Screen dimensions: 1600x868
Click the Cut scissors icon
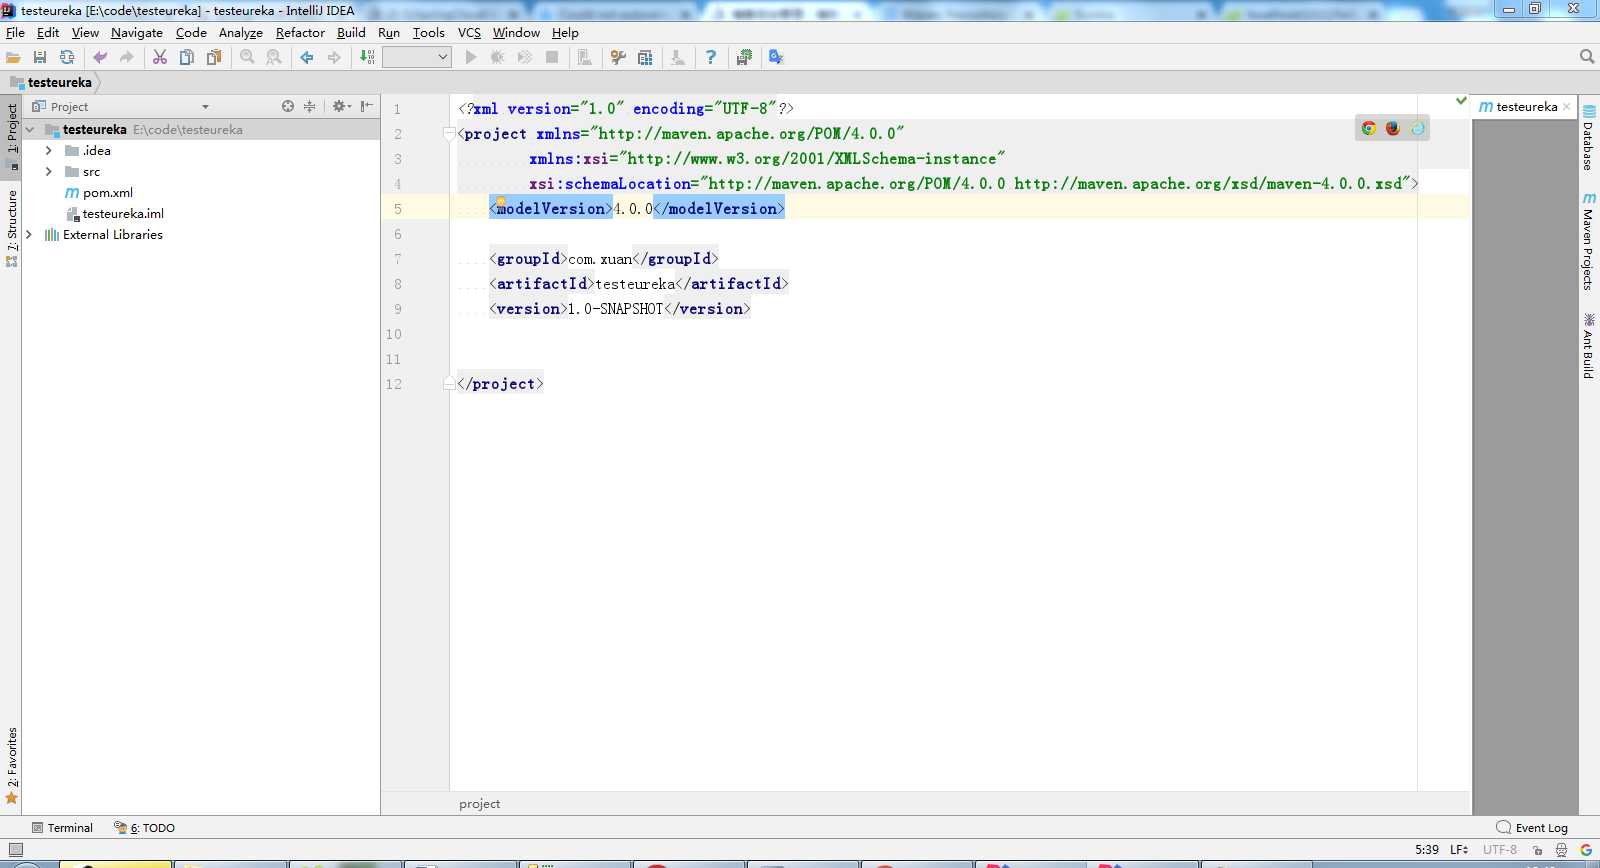point(160,57)
